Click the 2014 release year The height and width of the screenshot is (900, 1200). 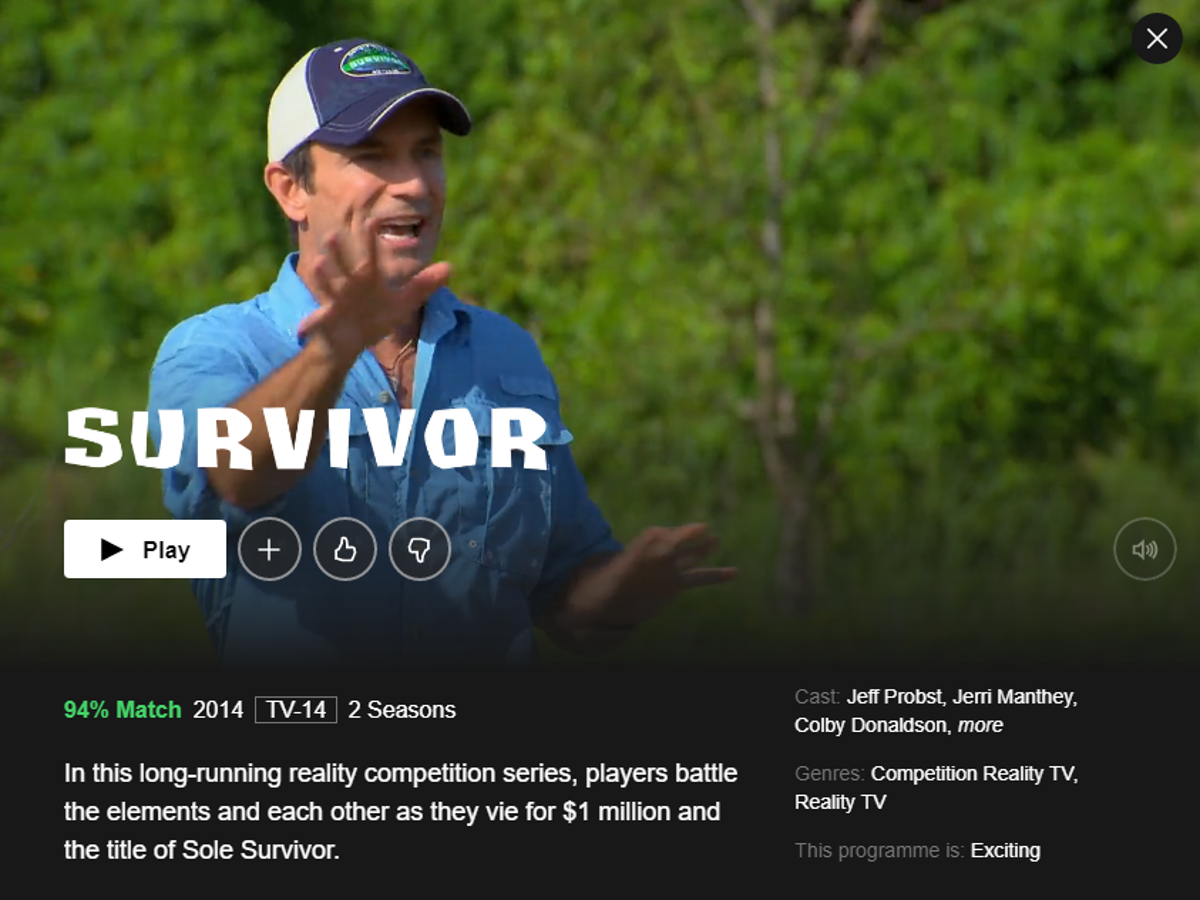tap(218, 710)
